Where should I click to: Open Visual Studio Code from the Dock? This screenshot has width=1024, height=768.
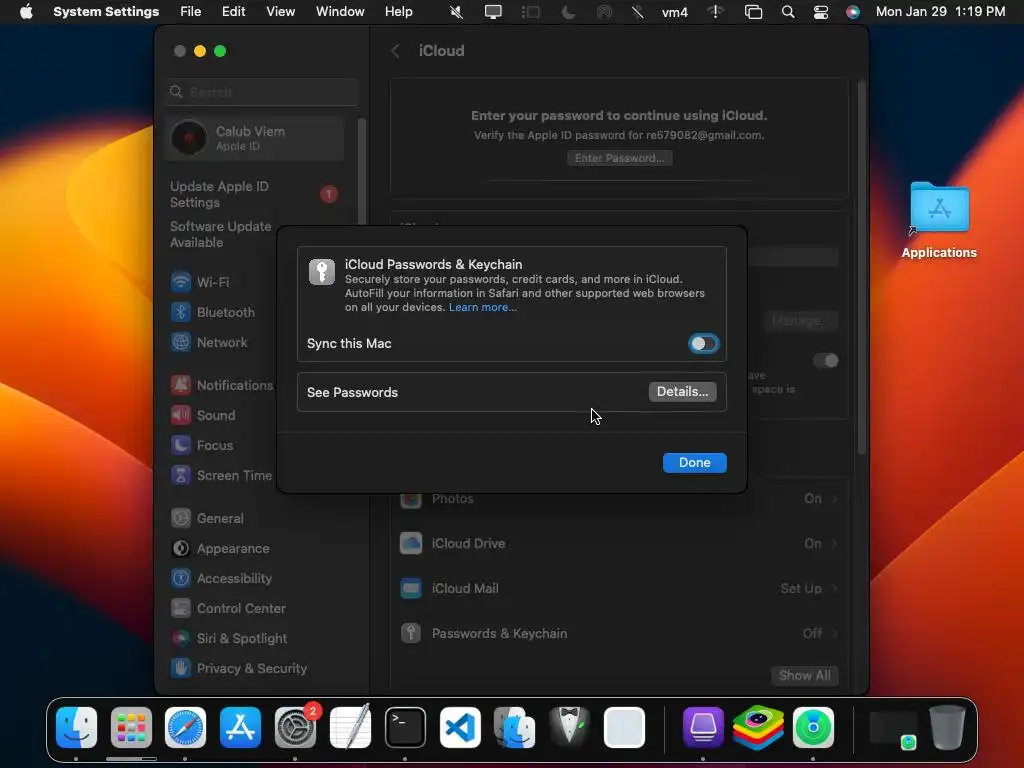pyautogui.click(x=460, y=728)
